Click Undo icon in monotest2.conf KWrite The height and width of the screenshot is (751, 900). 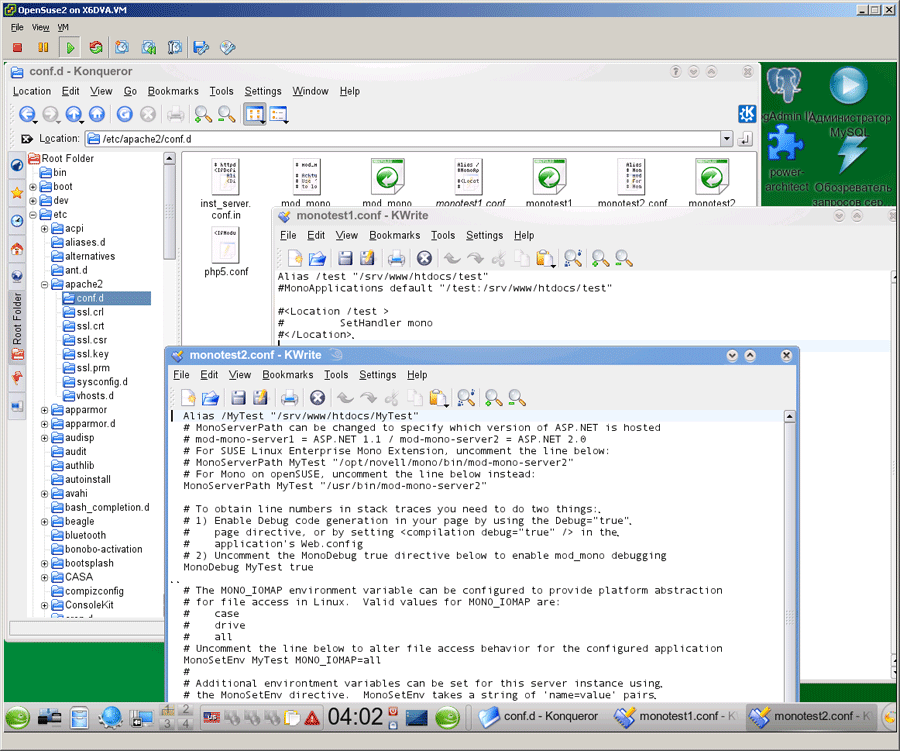point(345,397)
